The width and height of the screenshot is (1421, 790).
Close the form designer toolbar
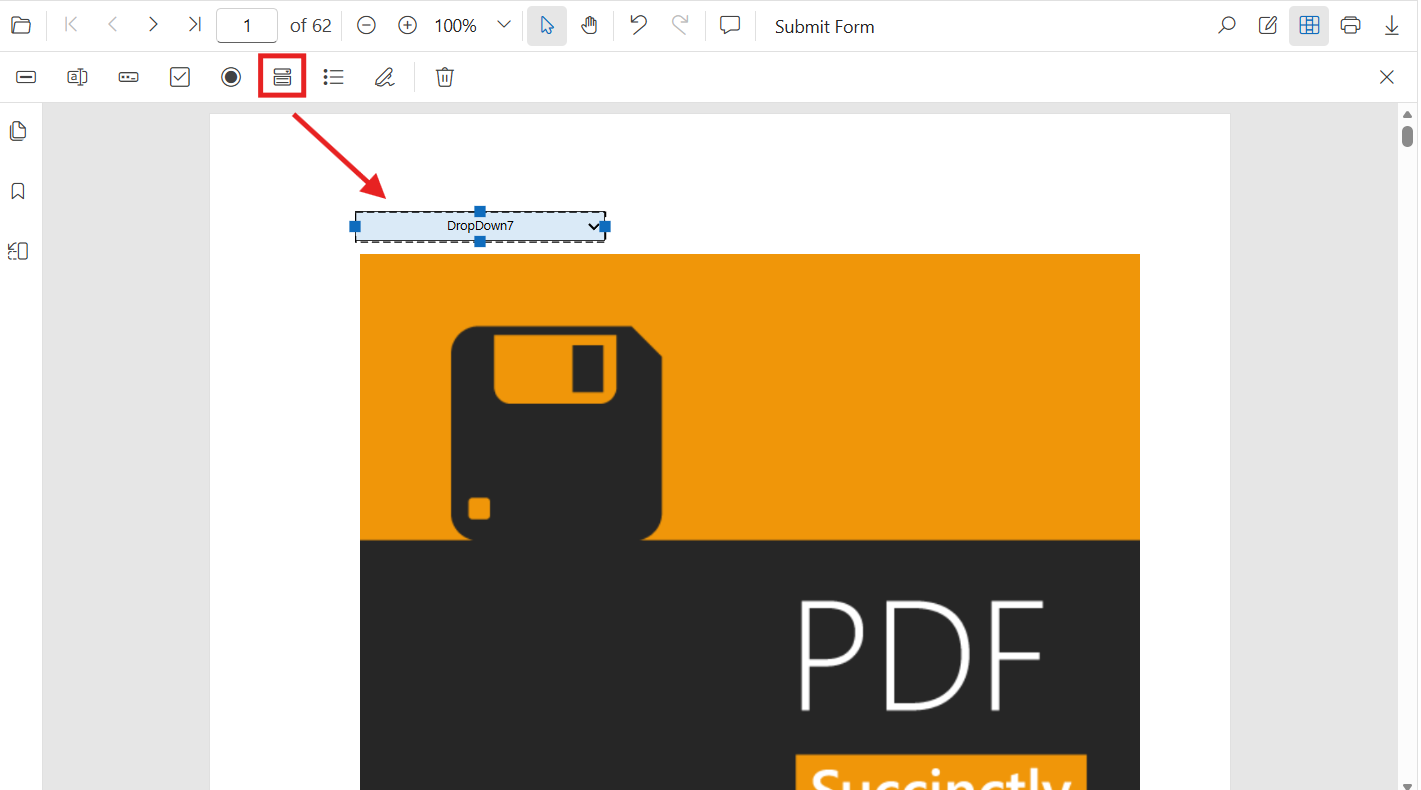coord(1387,77)
